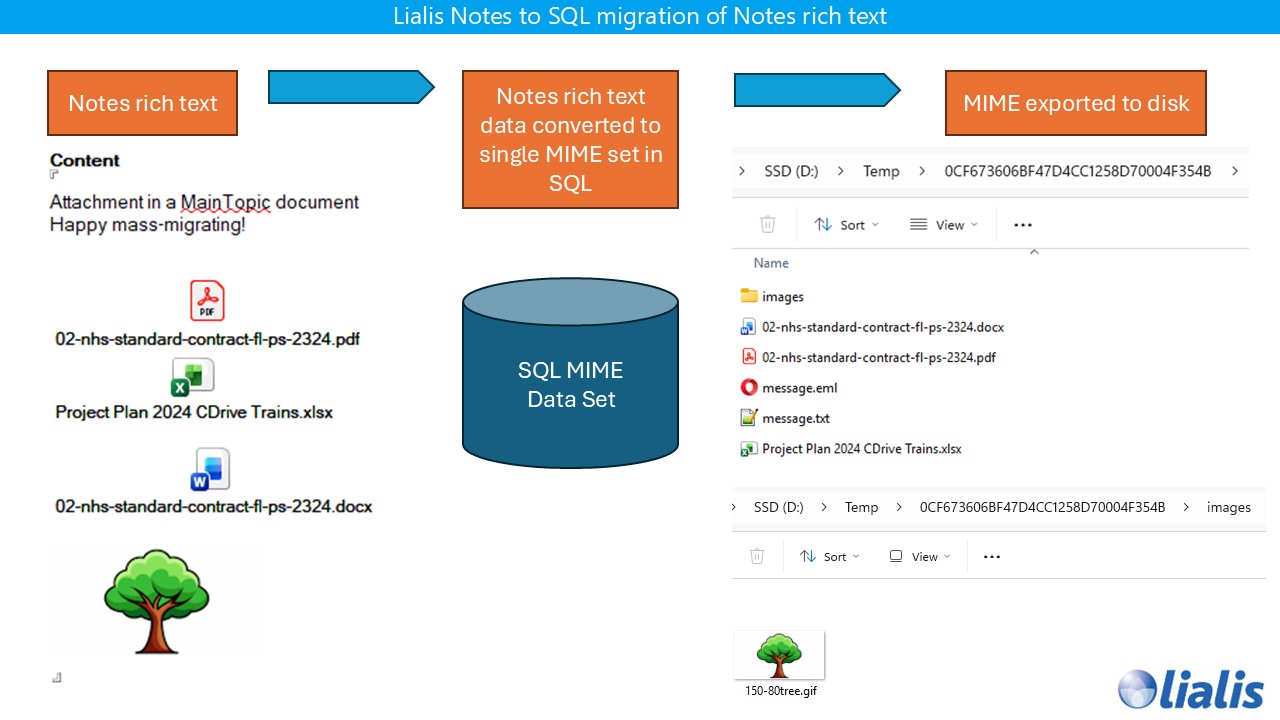Image resolution: width=1280 pixels, height=720 pixels.
Task: Open the View dropdown
Action: click(x=944, y=224)
